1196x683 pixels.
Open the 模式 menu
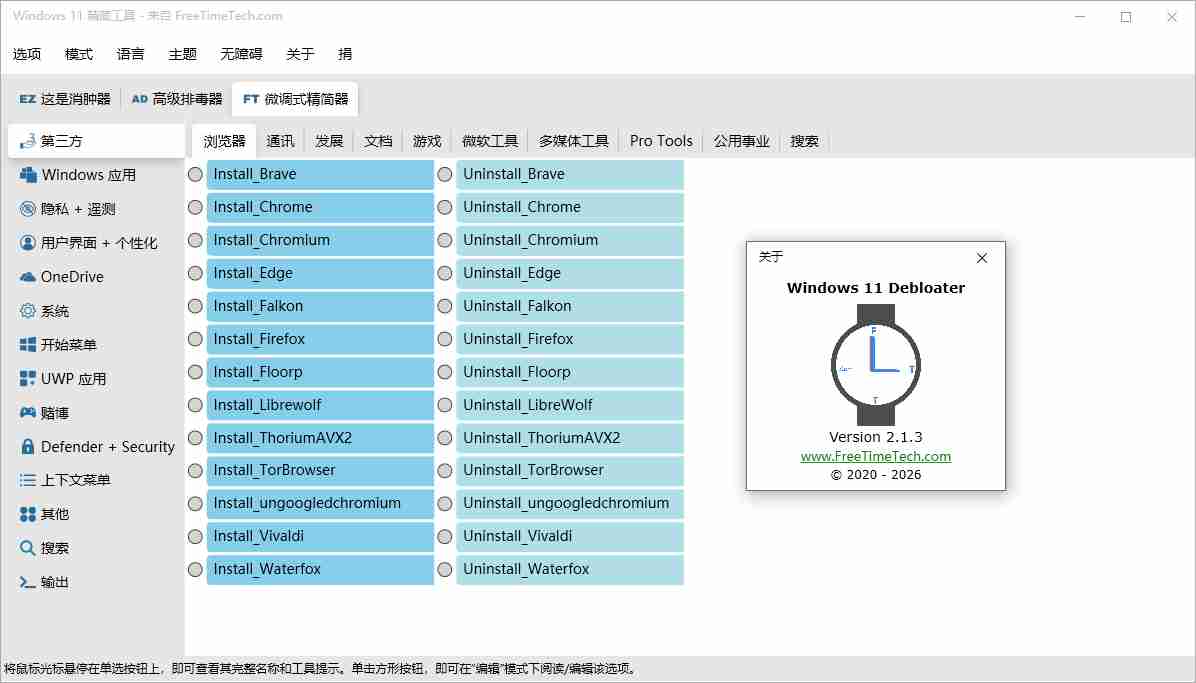point(79,54)
